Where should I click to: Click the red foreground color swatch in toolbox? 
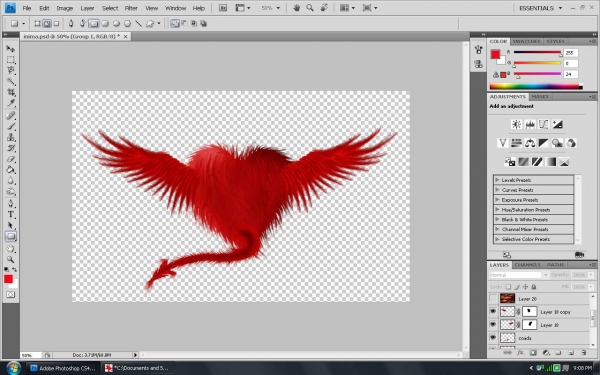tap(8, 279)
